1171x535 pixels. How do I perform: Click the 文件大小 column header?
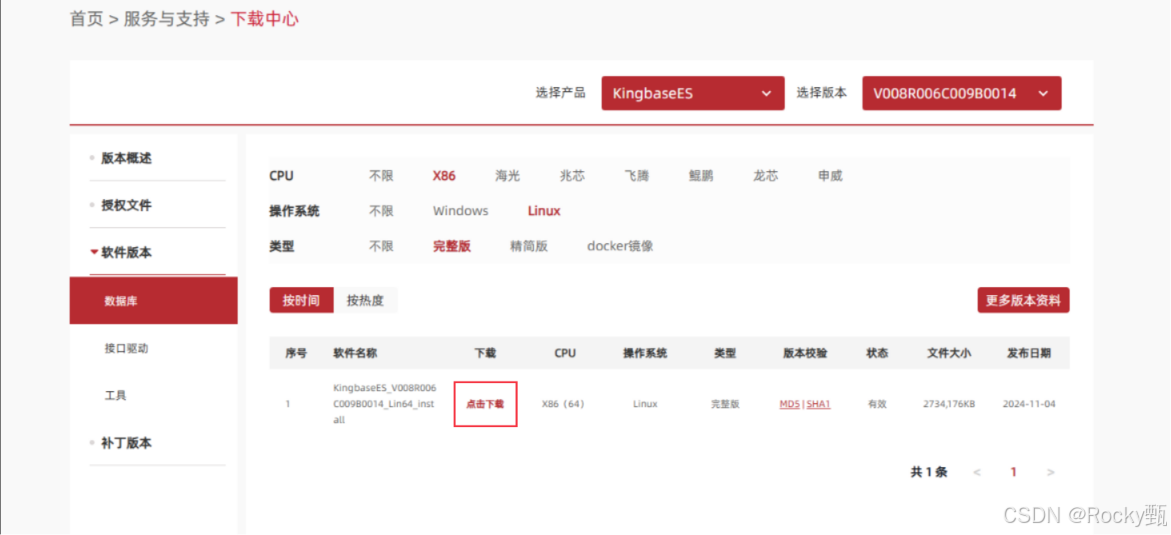949,353
